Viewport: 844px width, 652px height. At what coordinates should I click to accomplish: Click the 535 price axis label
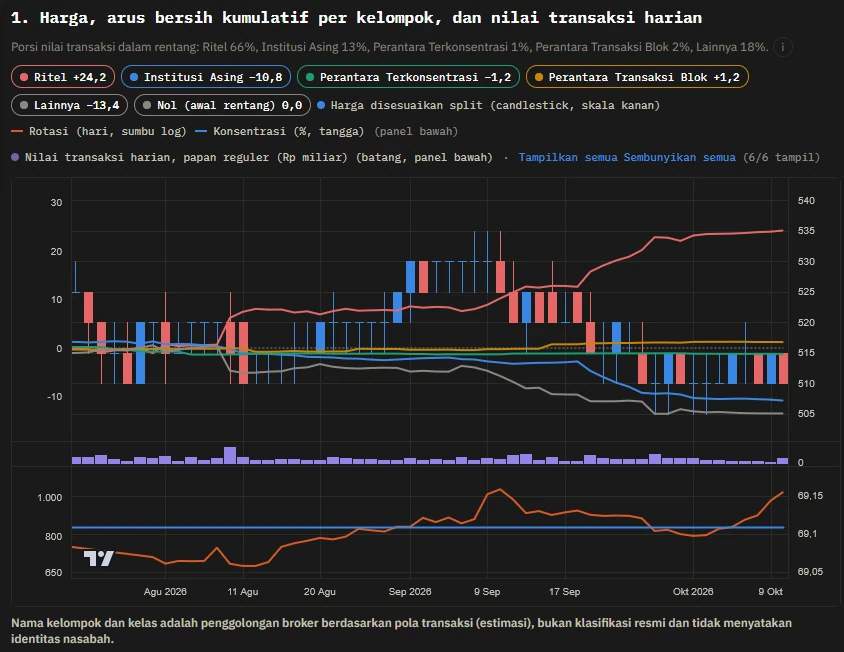[x=806, y=231]
